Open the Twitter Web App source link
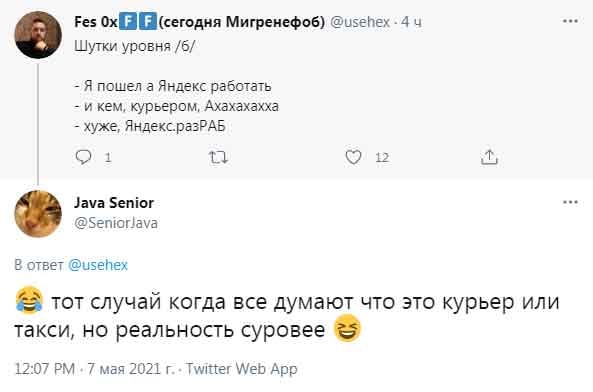 (x=242, y=369)
